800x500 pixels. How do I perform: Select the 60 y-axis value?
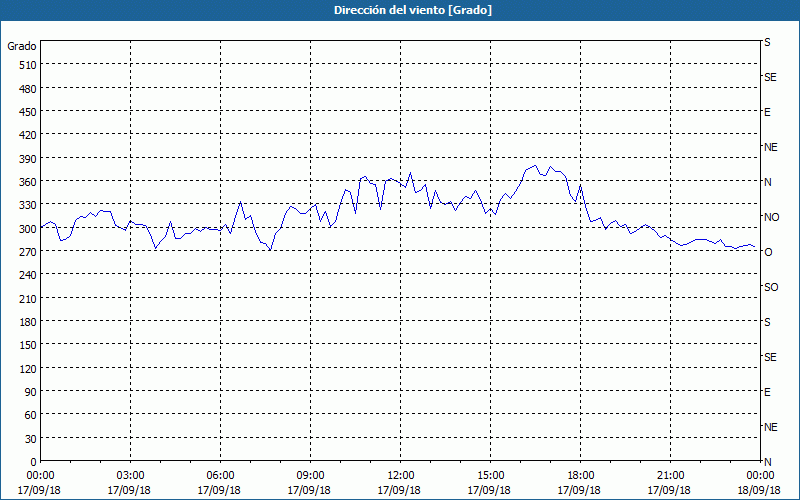31,415
